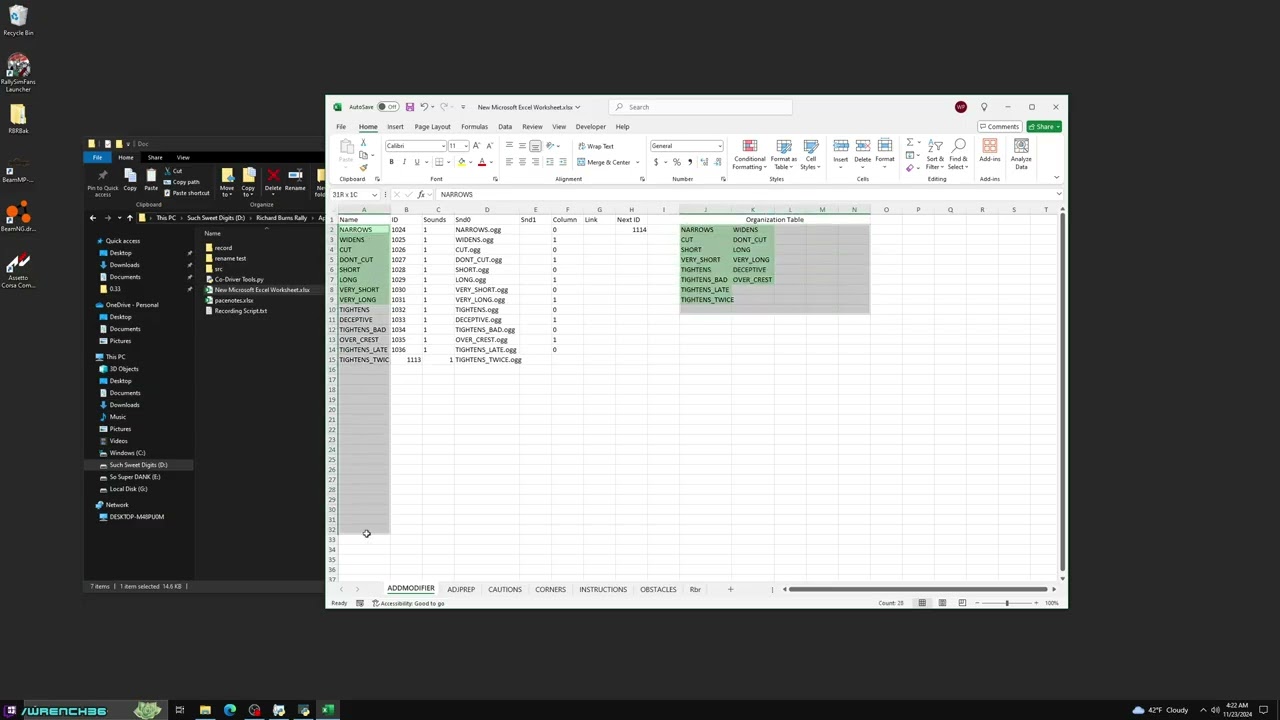Open the Insert ribbon tab in Excel

tap(395, 127)
